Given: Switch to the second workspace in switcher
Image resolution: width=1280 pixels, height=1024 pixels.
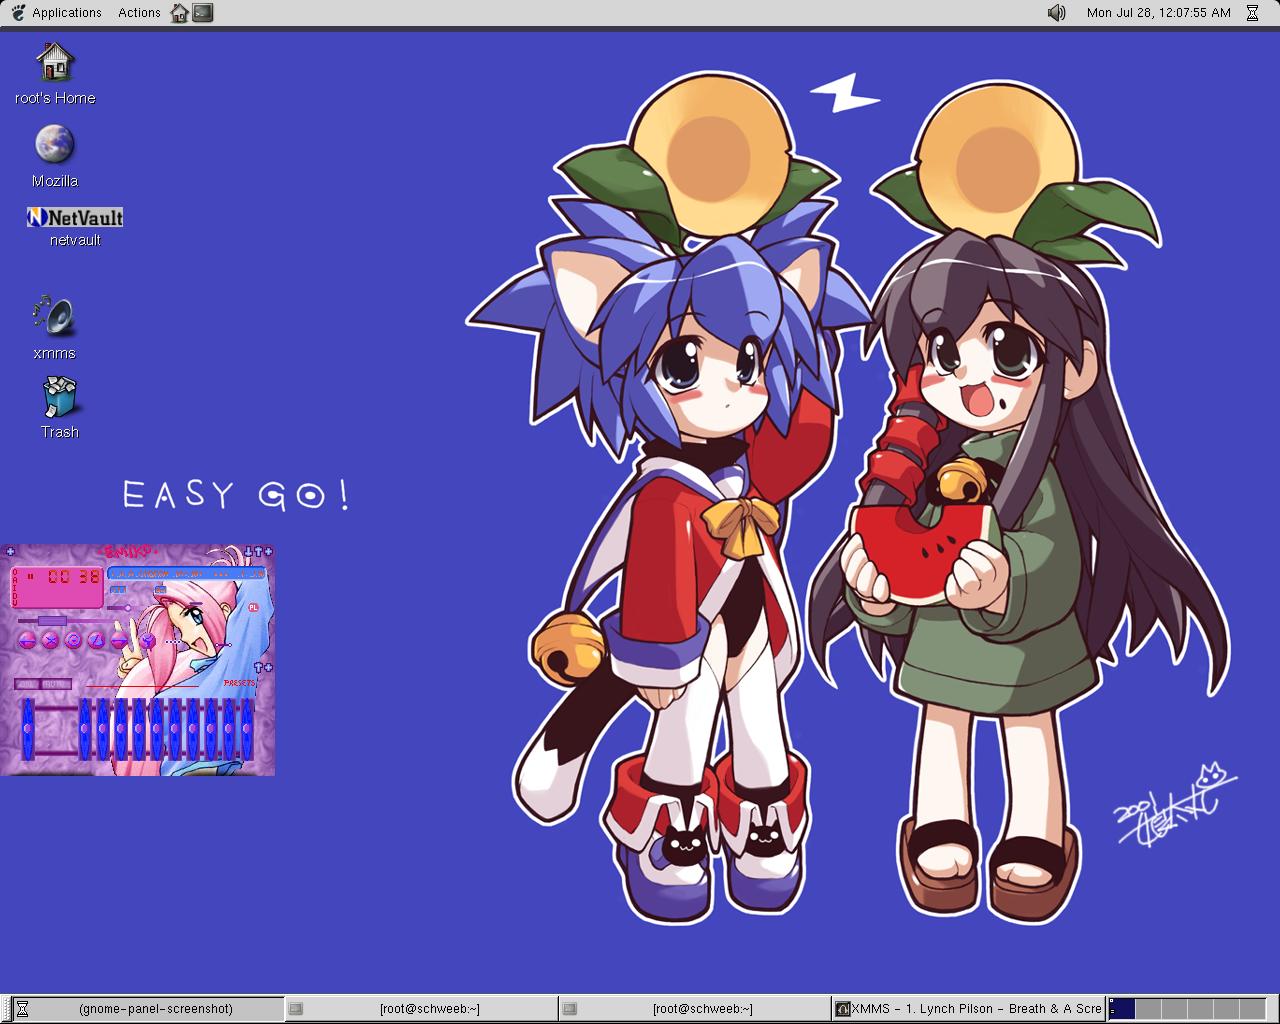Looking at the screenshot, I should pos(1147,1009).
